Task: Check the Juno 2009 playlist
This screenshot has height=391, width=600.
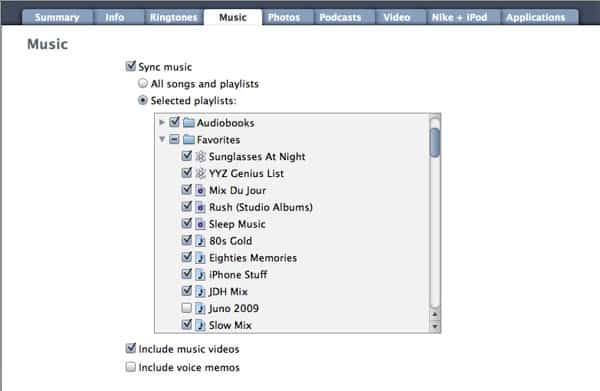Action: tap(187, 308)
